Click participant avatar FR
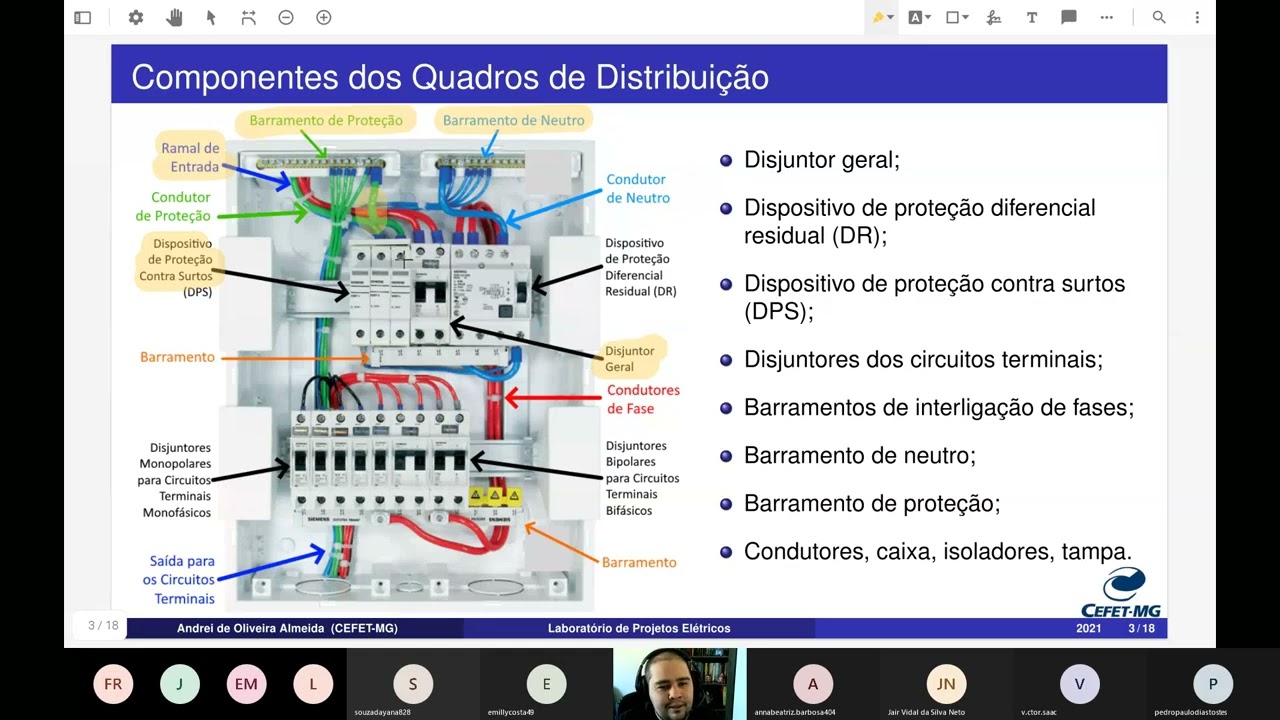Screen dimensions: 1280x720 tap(113, 684)
